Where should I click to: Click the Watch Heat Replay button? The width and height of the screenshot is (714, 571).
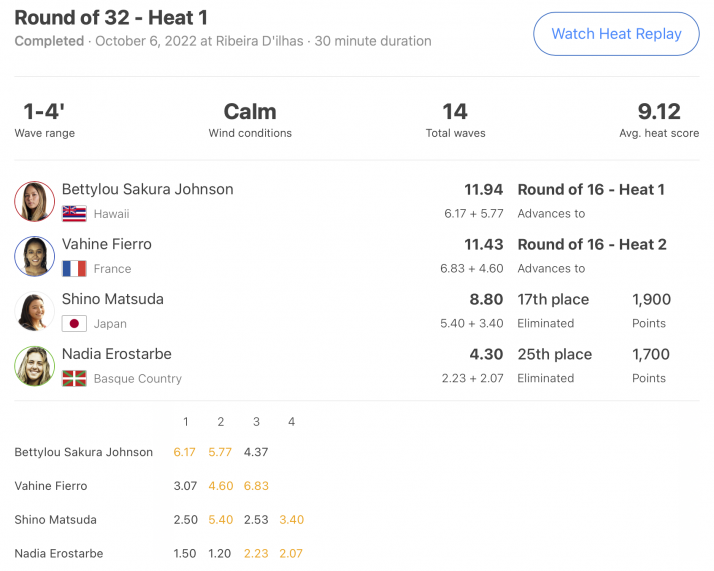click(x=616, y=34)
